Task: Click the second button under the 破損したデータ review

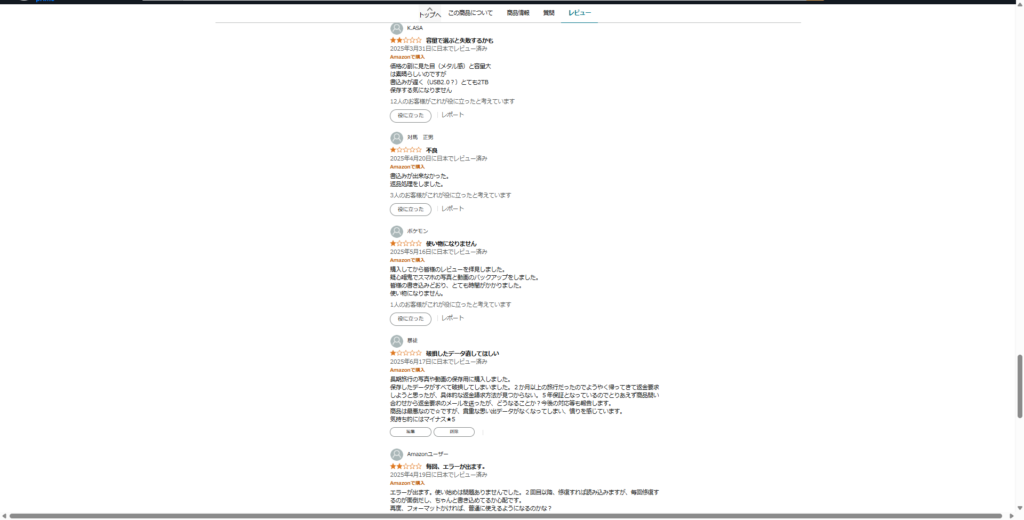Action: tap(454, 432)
